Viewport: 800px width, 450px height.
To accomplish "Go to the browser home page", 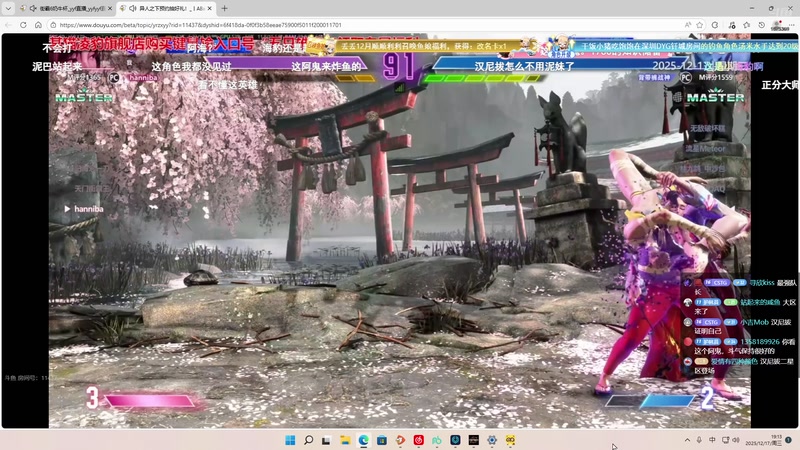I will 38,24.
